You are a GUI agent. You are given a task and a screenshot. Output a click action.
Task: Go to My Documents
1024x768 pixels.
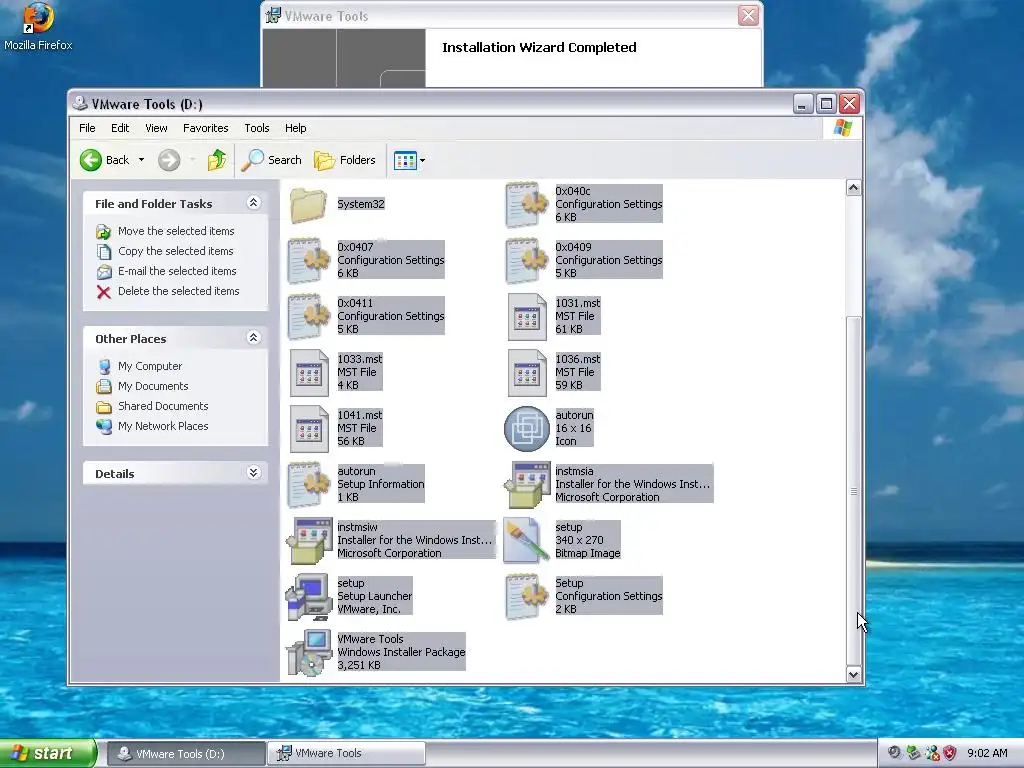[153, 387]
